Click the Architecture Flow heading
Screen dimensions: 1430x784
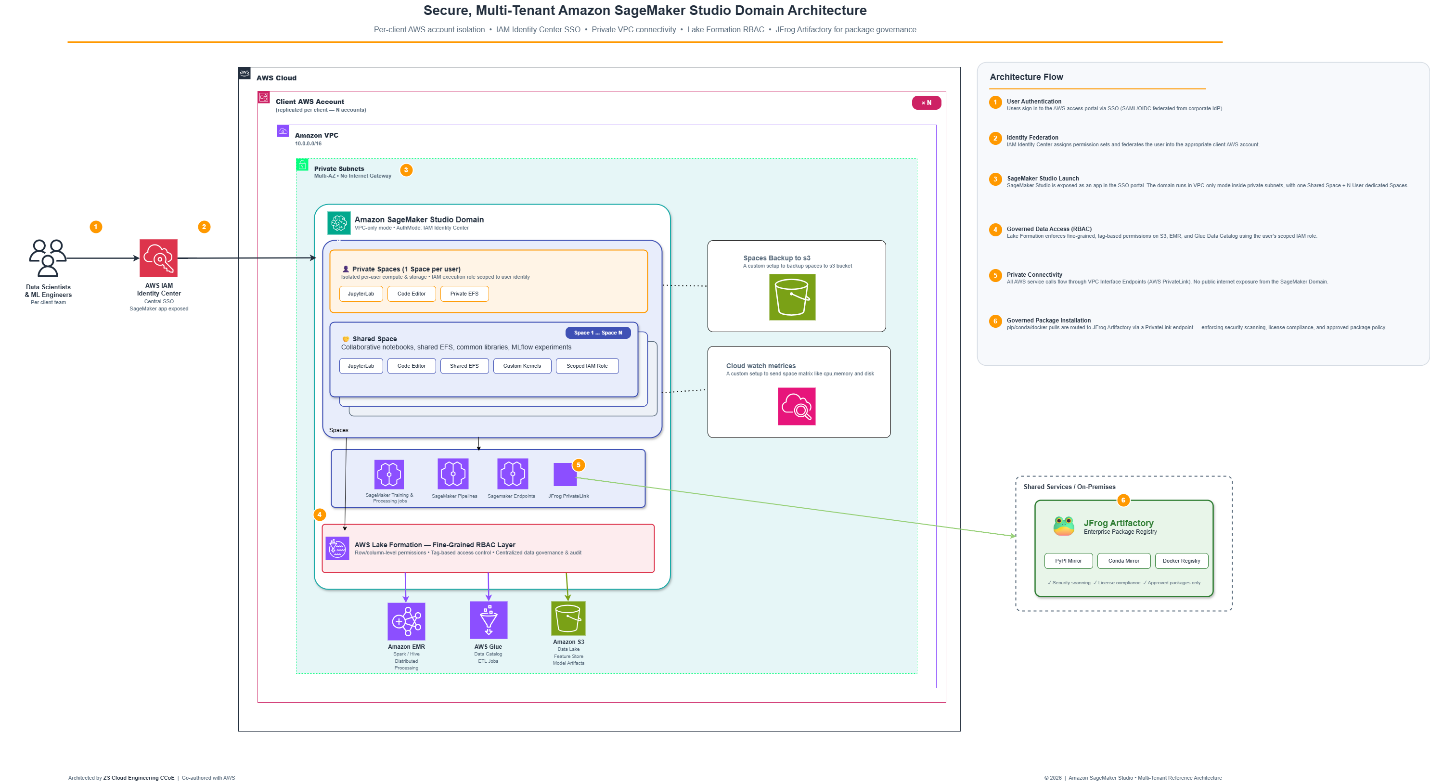[1027, 77]
